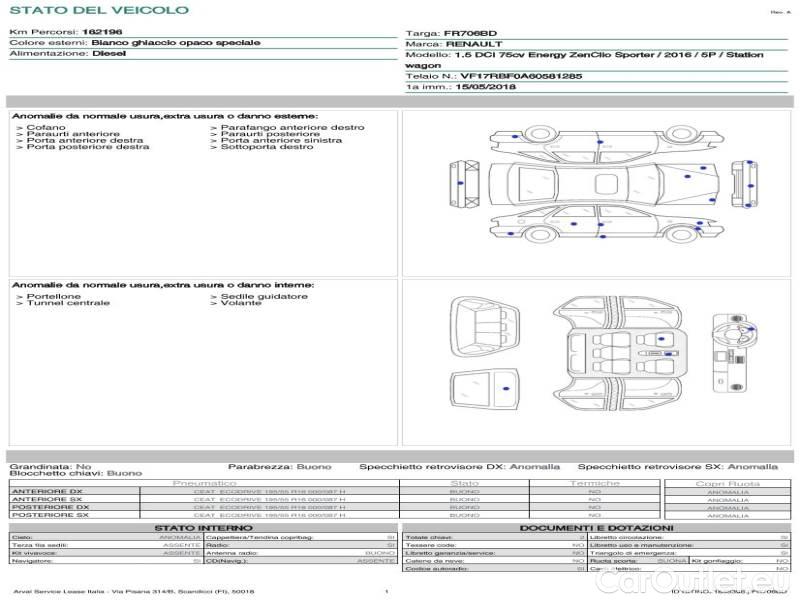The width and height of the screenshot is (800, 600).
Task: Select the mileage value "182196"
Action: click(102, 32)
